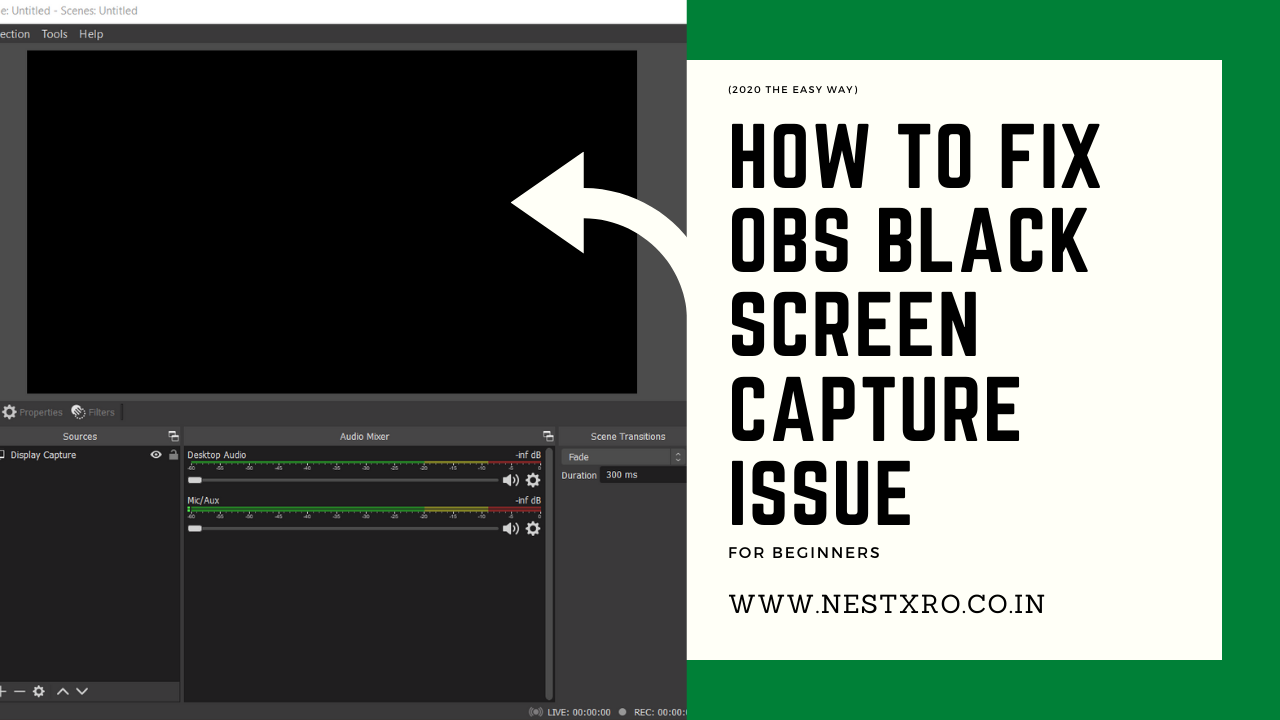Click the "Desktop Audio" label

pyautogui.click(x=216, y=455)
